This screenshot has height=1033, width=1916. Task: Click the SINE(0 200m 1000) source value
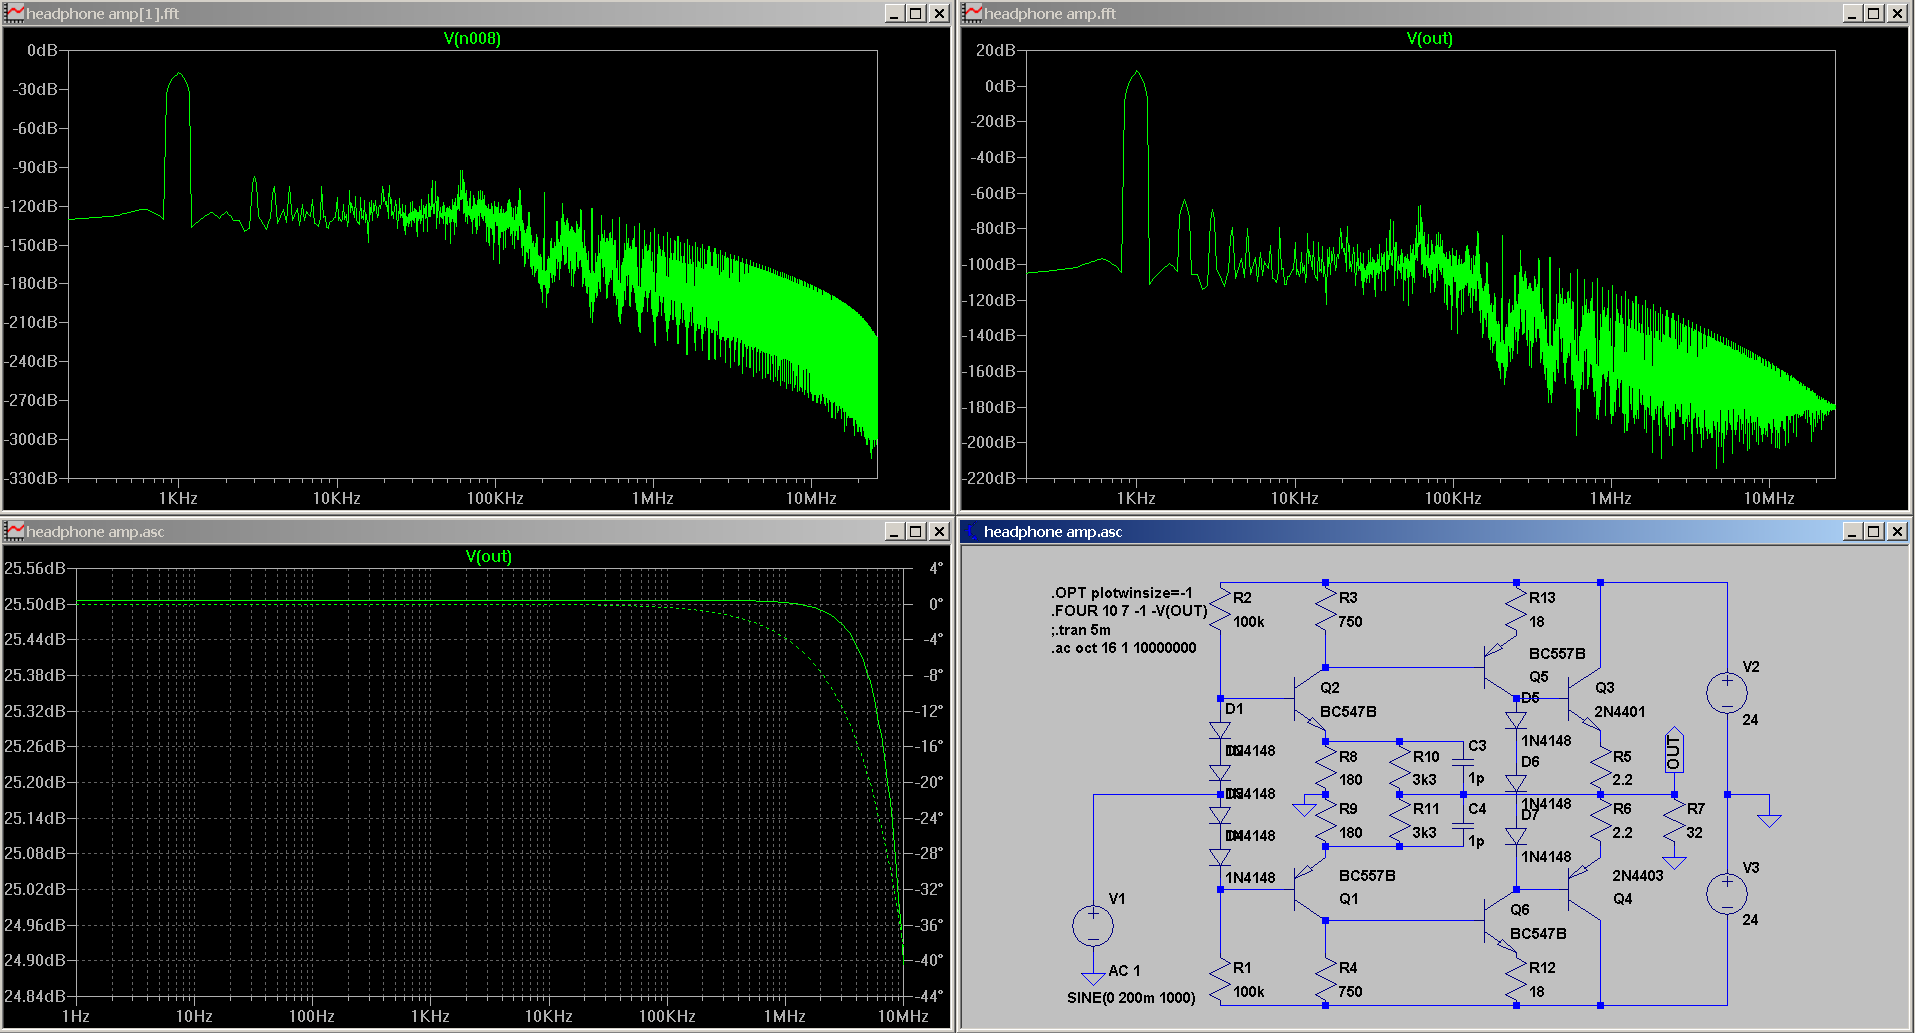[x=1131, y=998]
